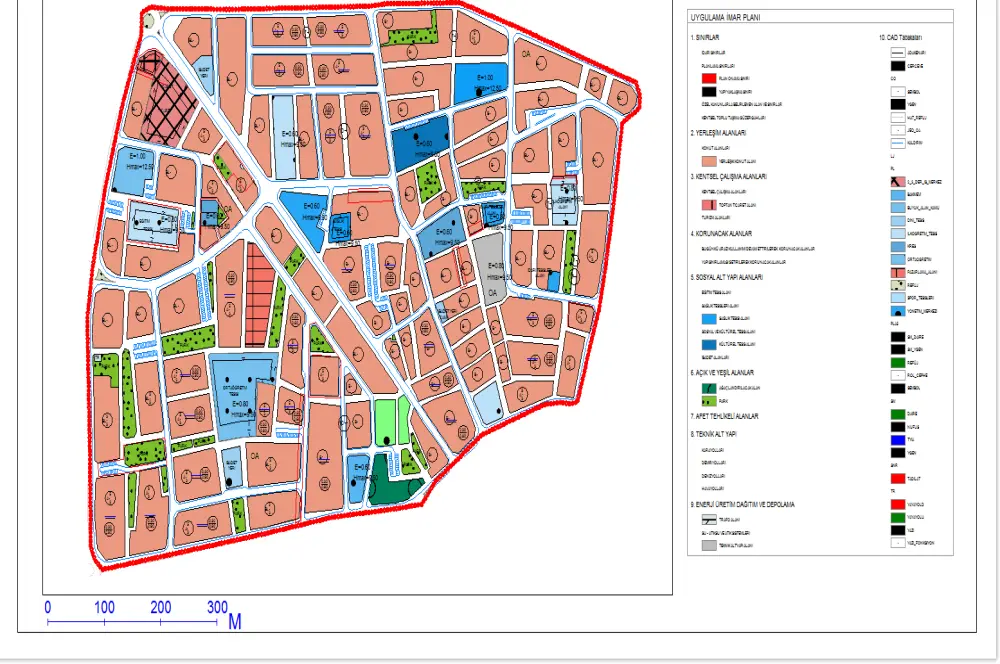Click the black cross-hatched block on the map
1000x664 pixels.
pyautogui.click(x=166, y=99)
